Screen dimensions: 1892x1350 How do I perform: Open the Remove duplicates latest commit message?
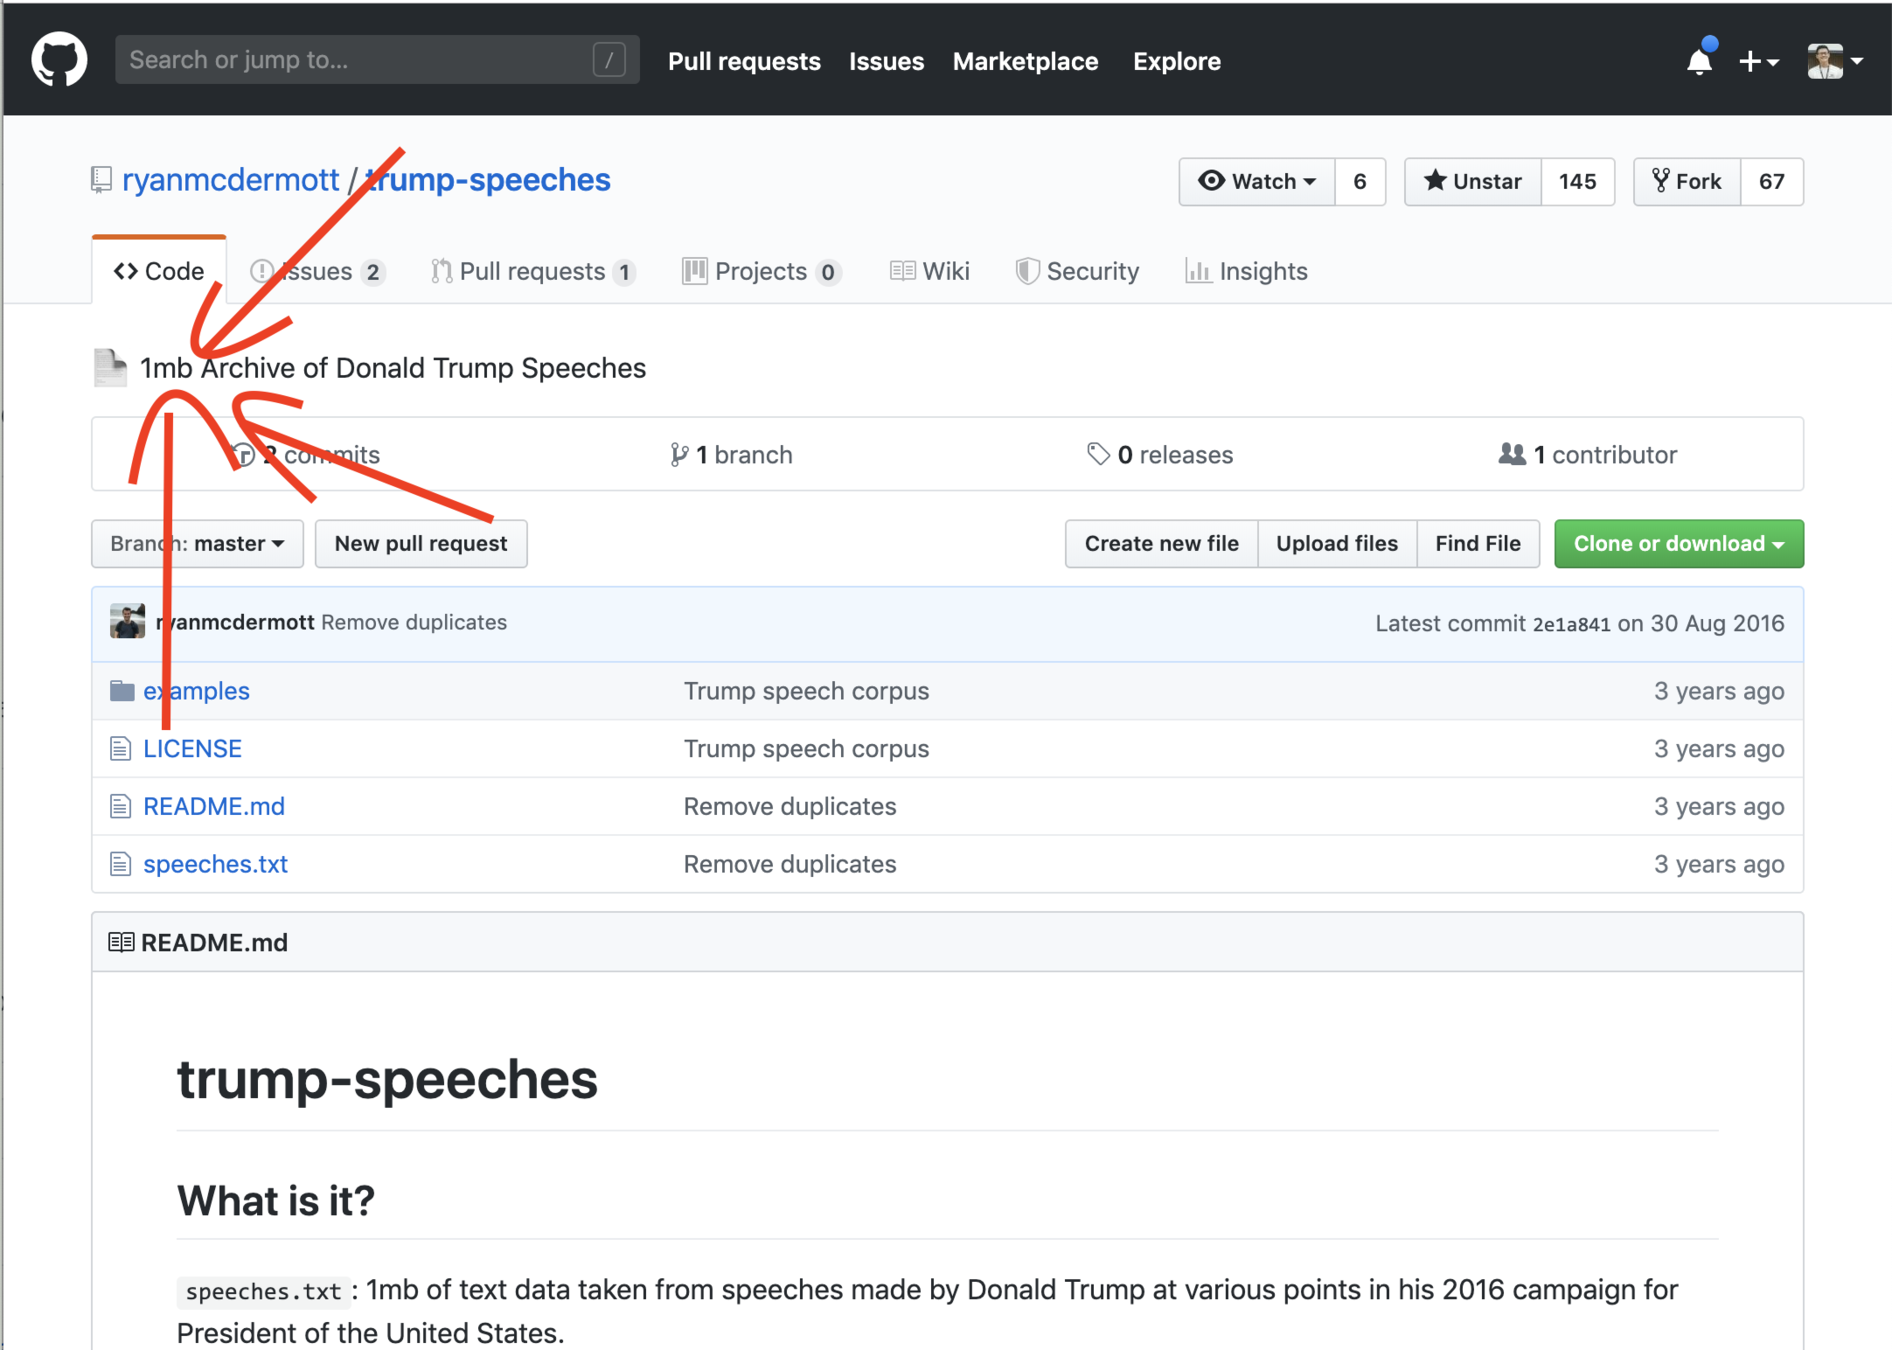(x=414, y=622)
